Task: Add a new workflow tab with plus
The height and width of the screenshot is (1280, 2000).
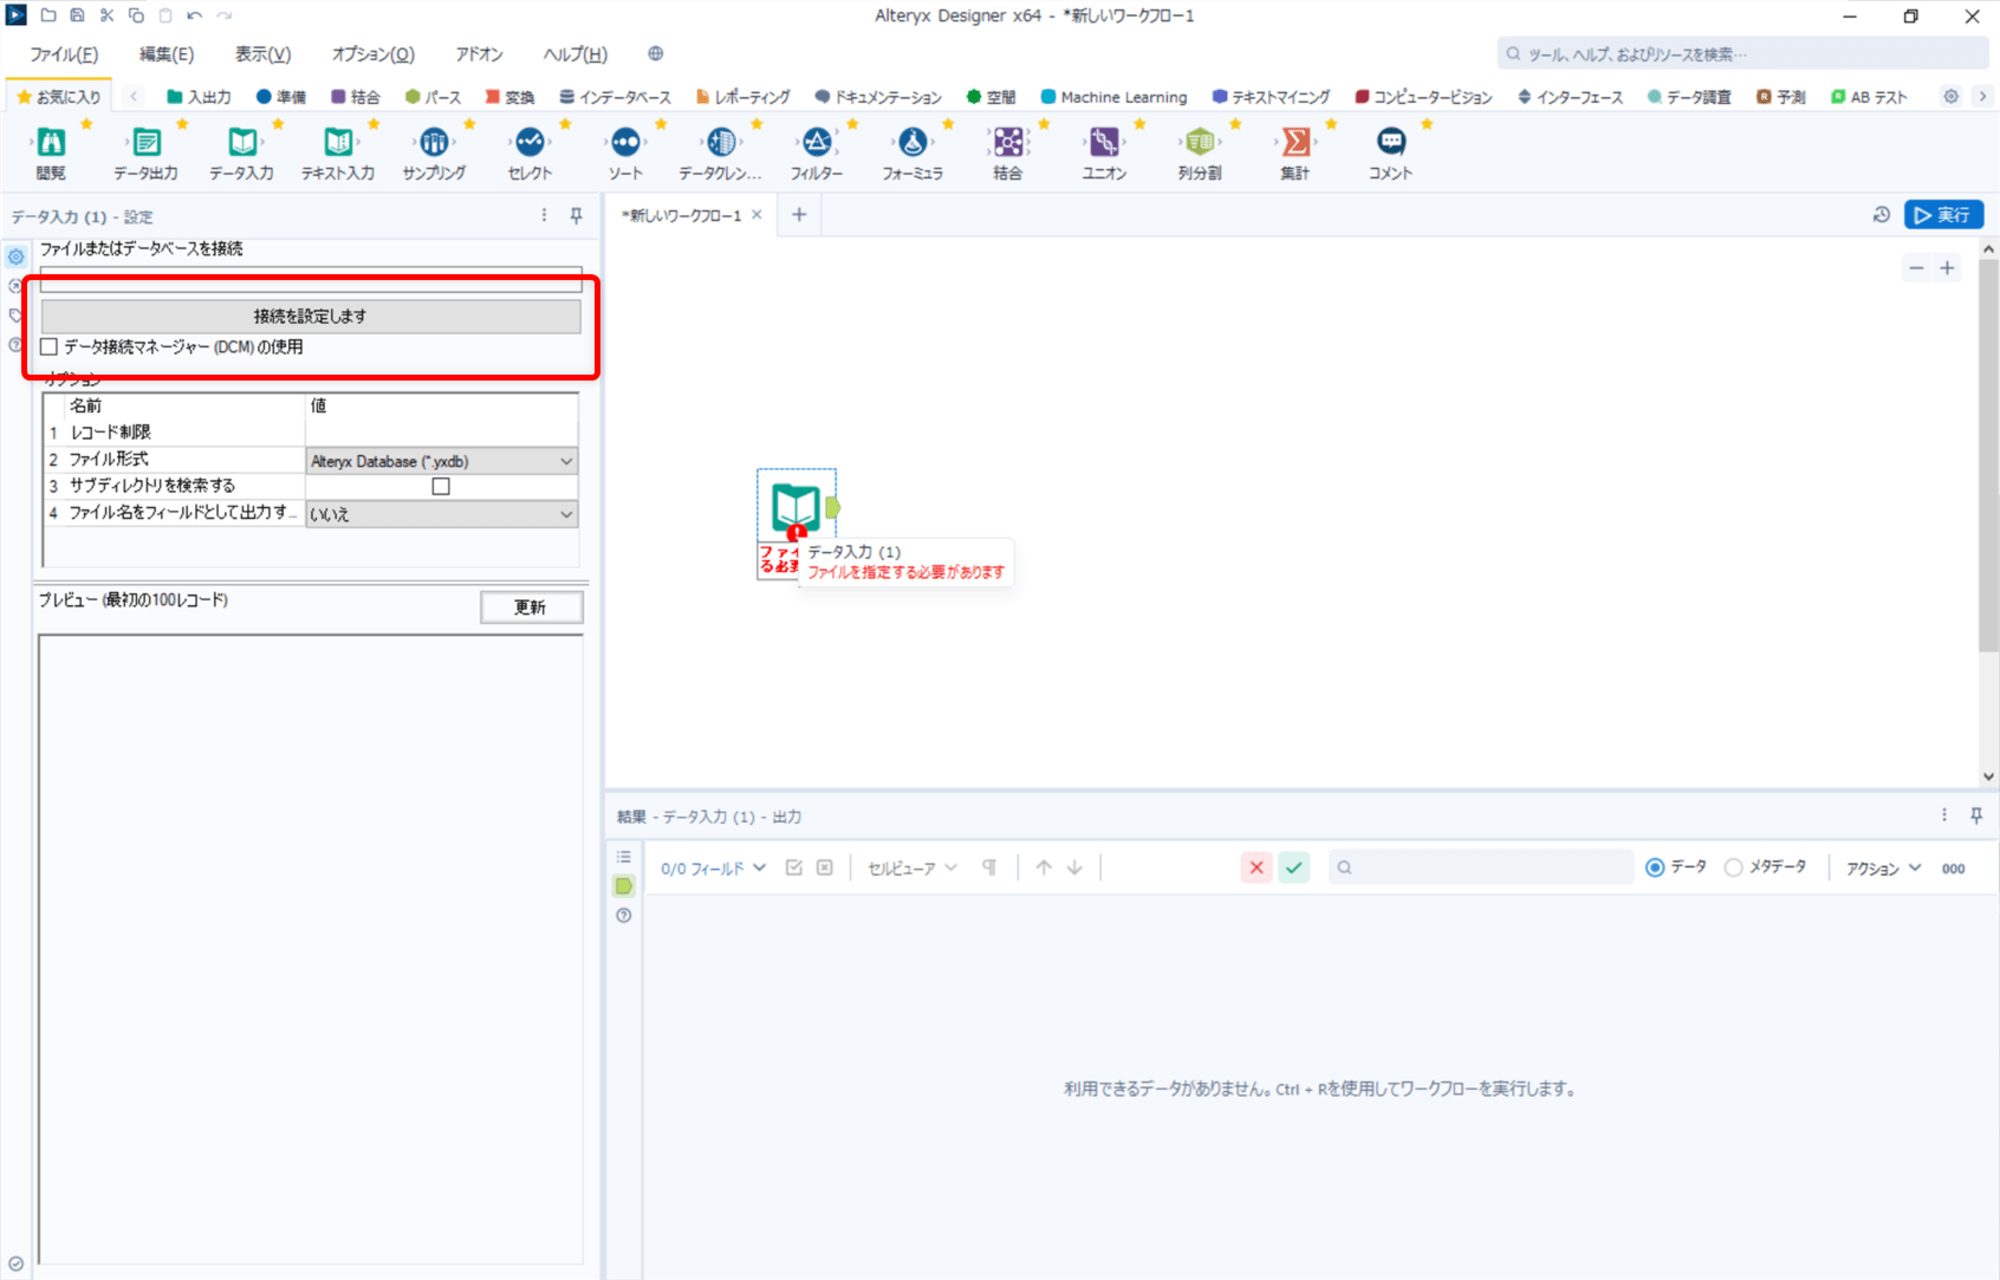Action: click(799, 215)
